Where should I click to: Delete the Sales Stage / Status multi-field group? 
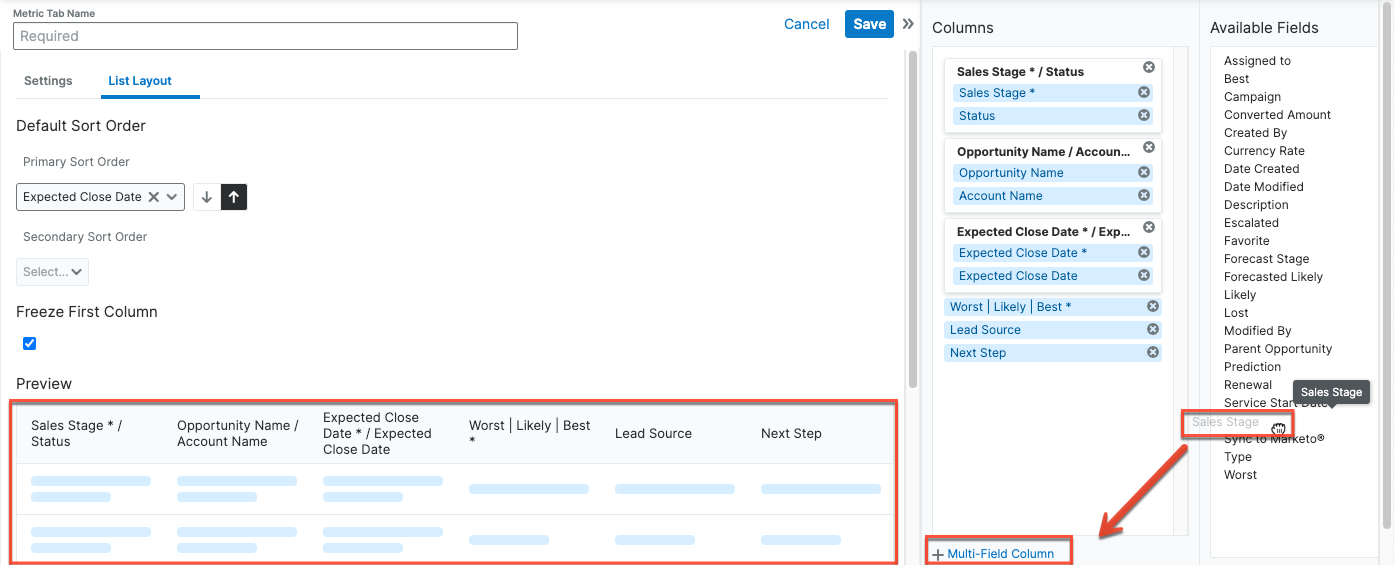click(x=1149, y=68)
